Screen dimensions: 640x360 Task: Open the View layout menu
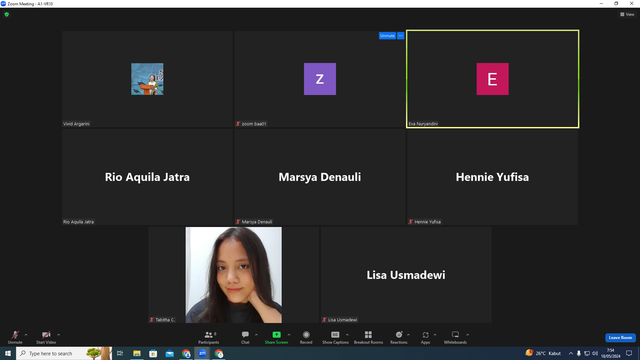click(627, 14)
